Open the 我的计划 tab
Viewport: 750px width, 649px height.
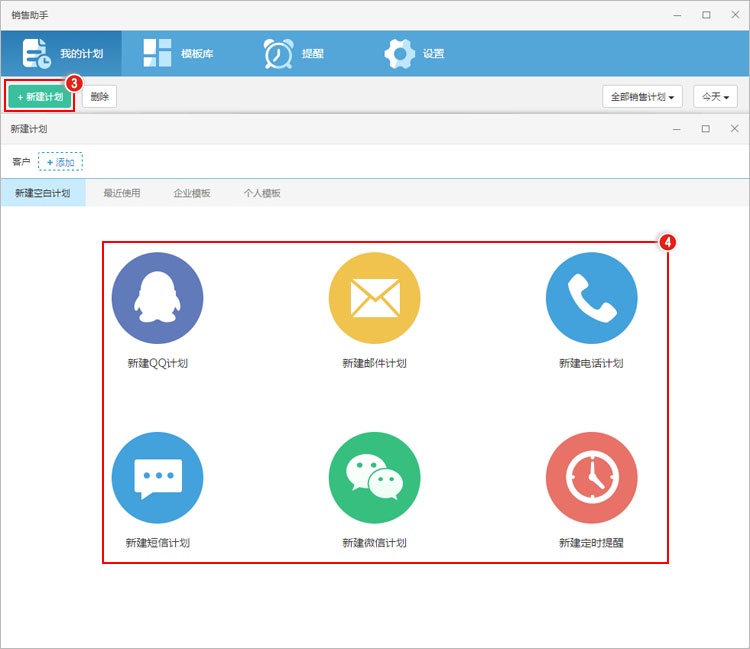pyautogui.click(x=61, y=53)
